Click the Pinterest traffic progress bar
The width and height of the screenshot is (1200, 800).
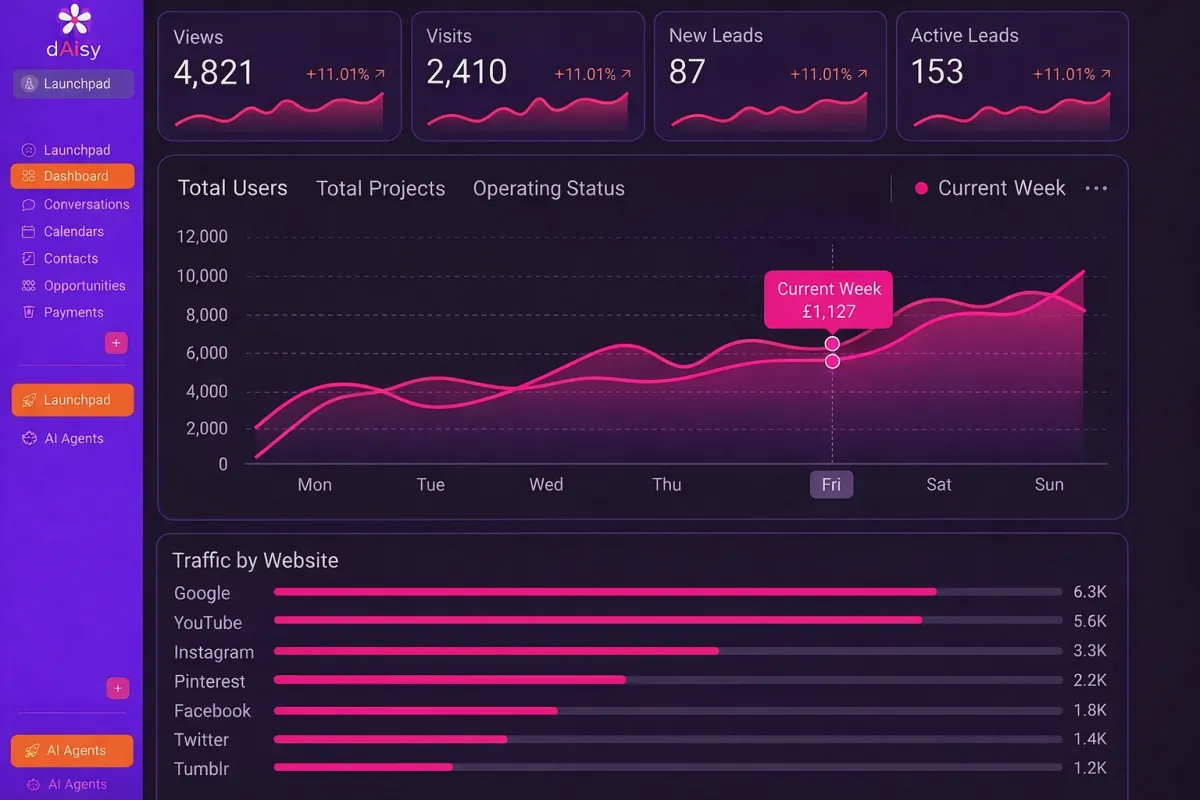(668, 680)
